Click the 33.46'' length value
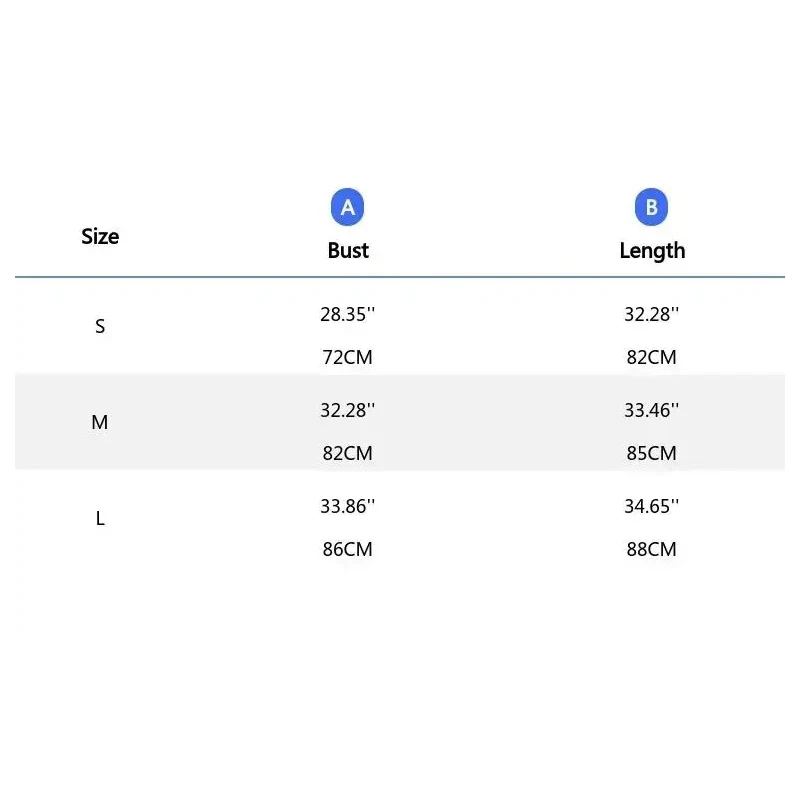Screen dimensions: 800x800 pyautogui.click(x=651, y=410)
